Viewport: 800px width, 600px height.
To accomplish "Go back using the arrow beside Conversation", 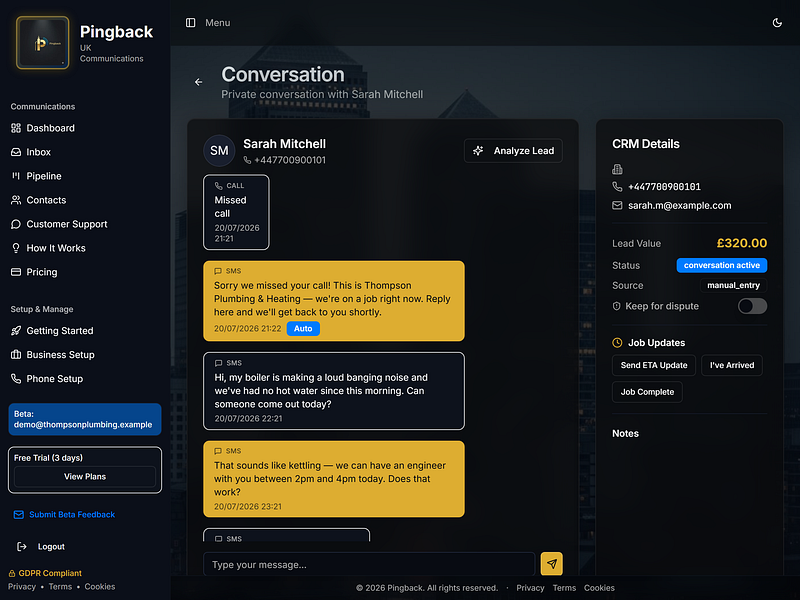I will coord(198,82).
